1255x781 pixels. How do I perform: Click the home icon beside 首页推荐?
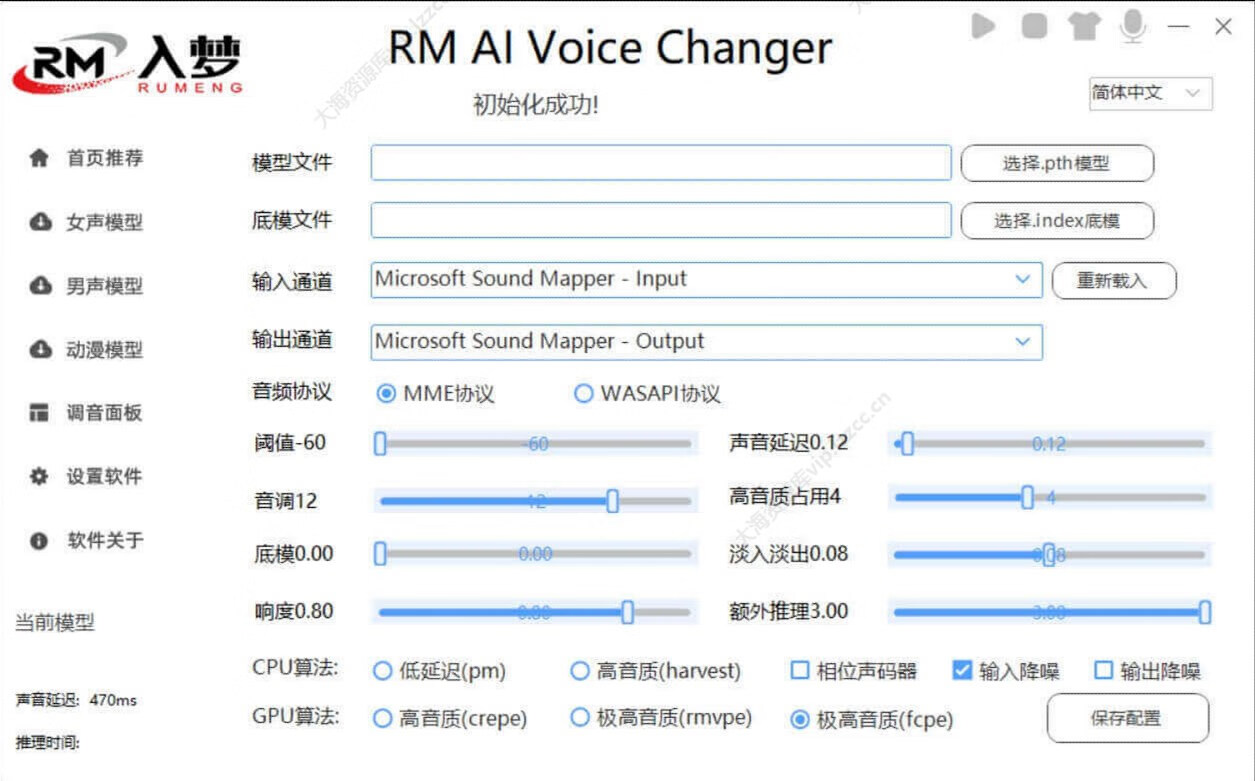click(39, 158)
